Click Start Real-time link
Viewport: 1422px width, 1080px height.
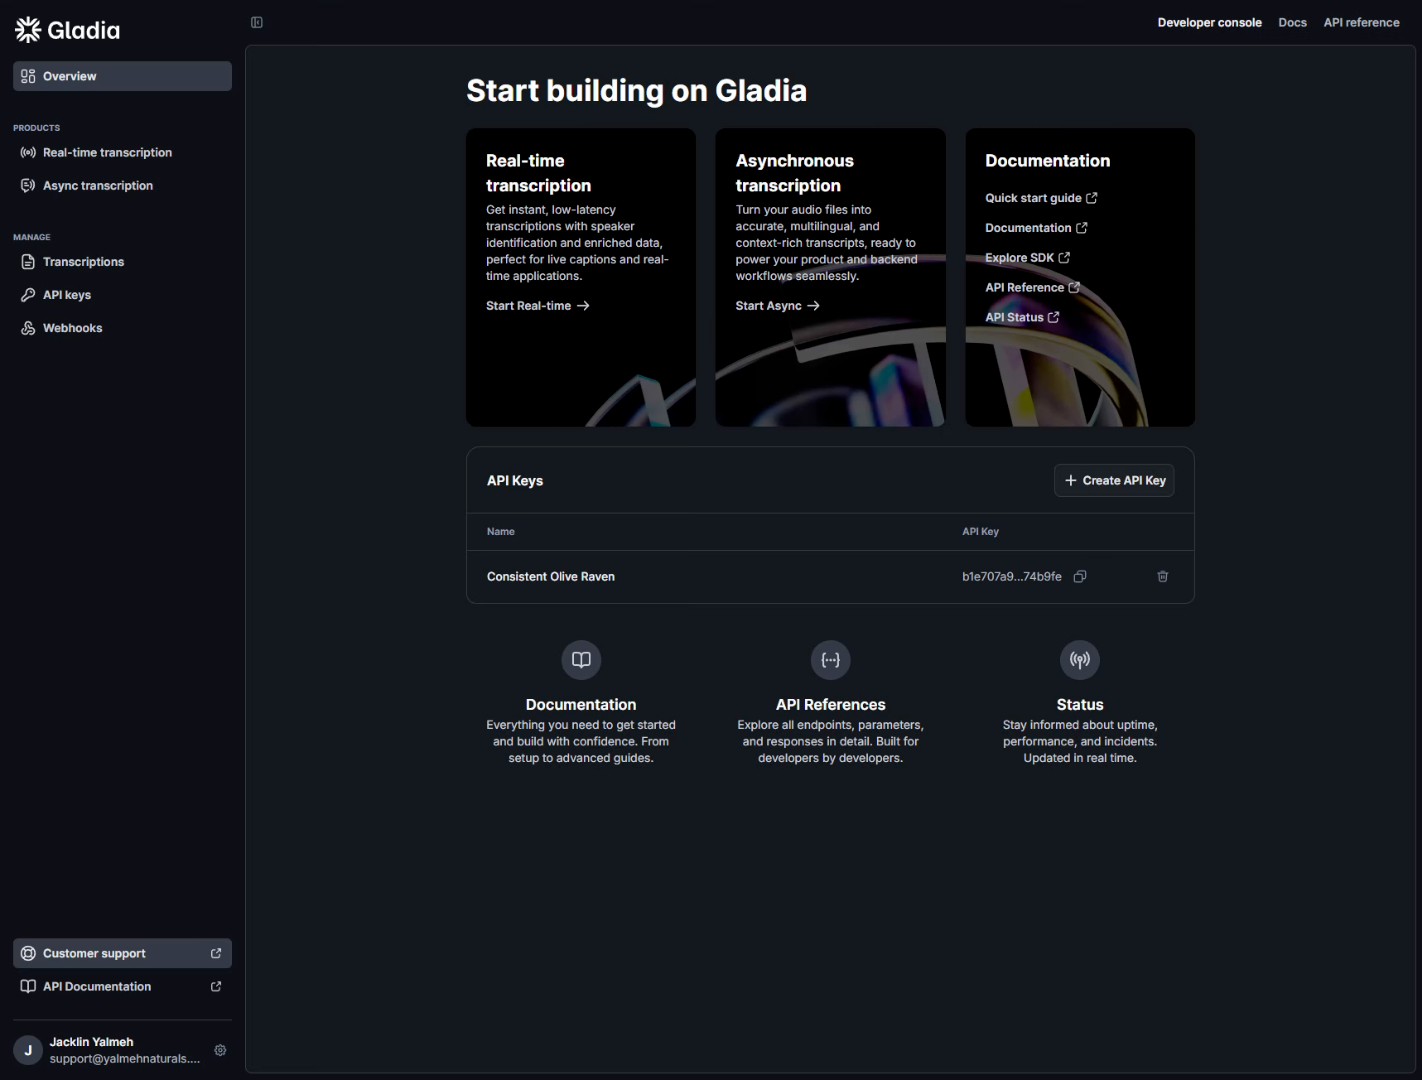(538, 306)
